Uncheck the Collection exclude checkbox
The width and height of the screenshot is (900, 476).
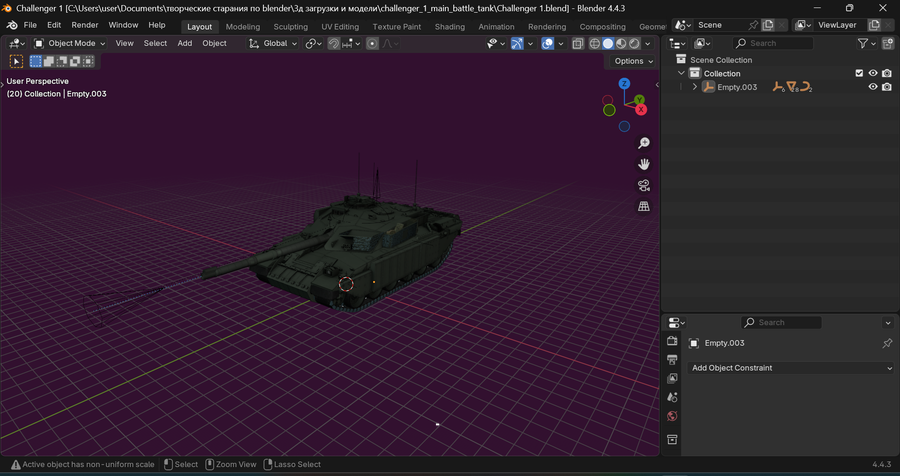tap(859, 73)
